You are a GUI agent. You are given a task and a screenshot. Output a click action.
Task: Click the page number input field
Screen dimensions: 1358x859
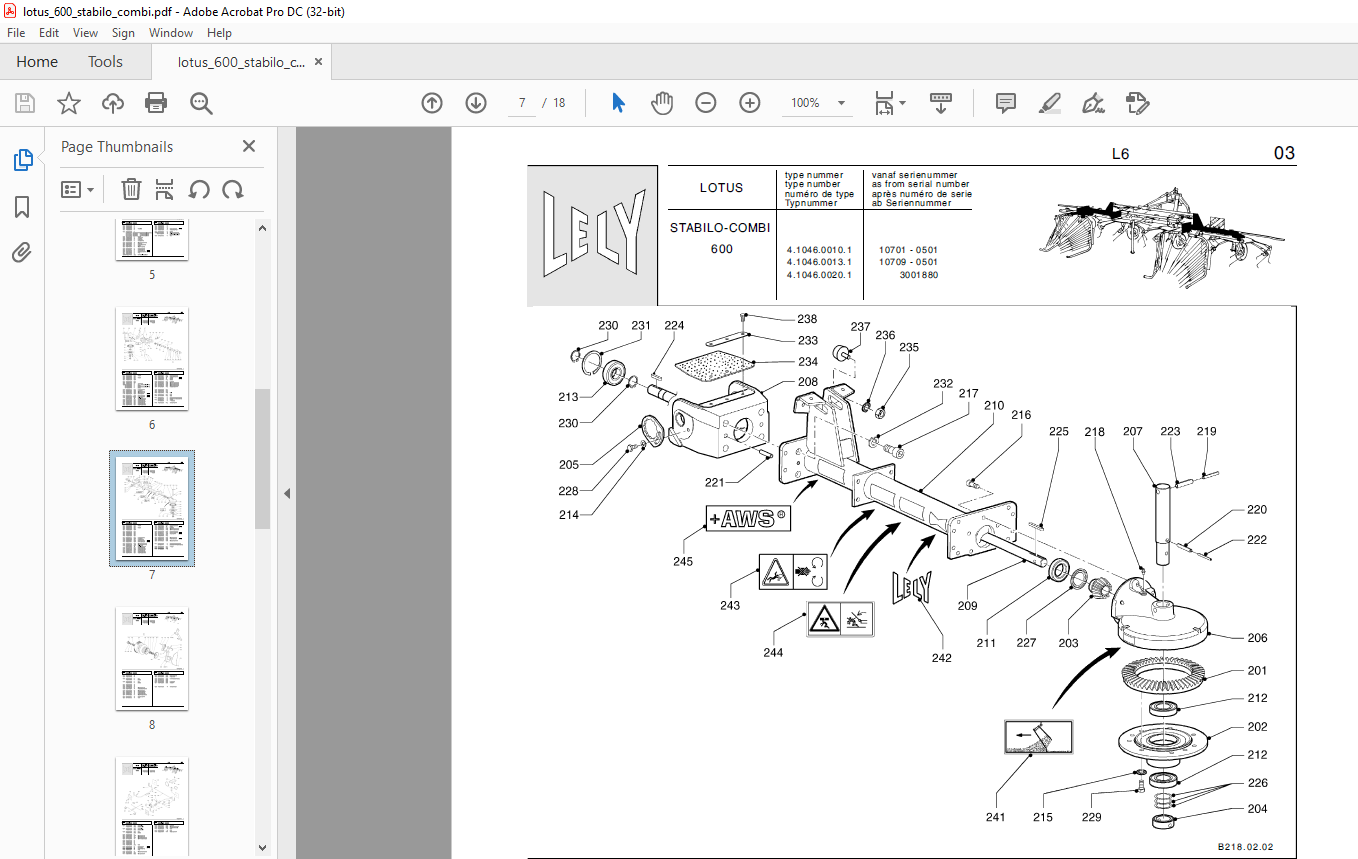click(x=522, y=103)
